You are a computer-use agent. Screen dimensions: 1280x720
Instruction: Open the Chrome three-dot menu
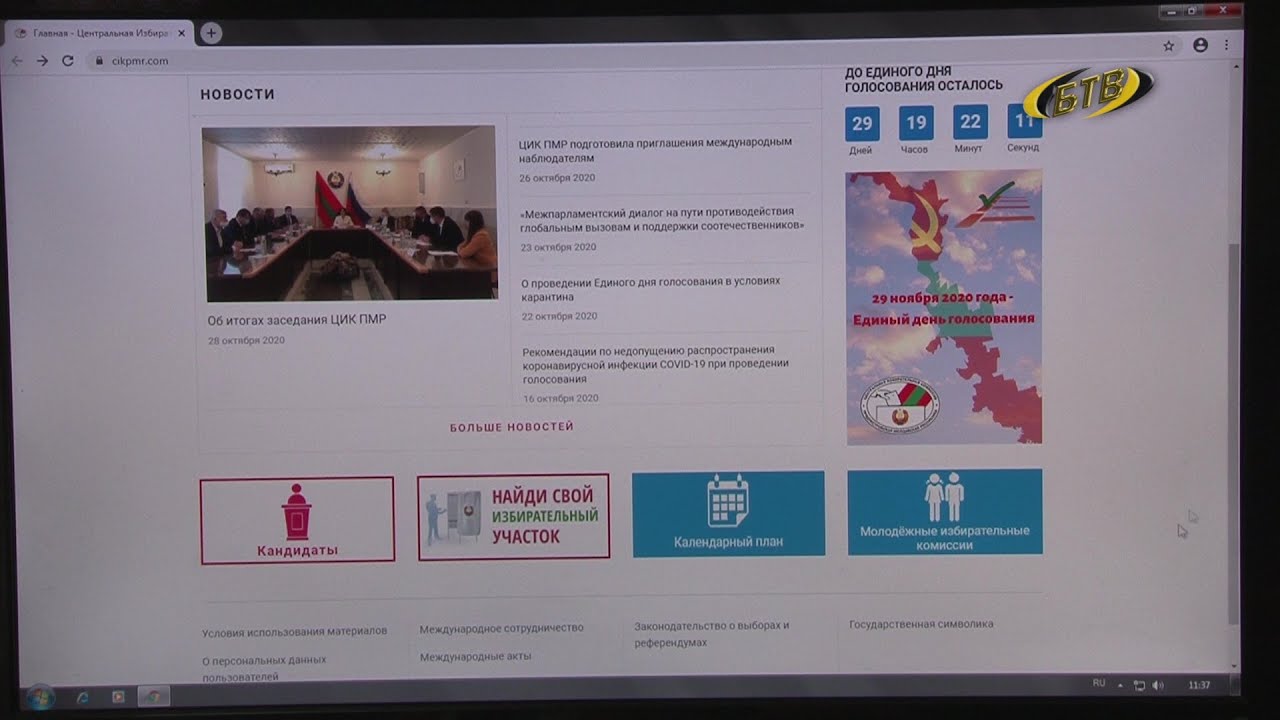1226,46
